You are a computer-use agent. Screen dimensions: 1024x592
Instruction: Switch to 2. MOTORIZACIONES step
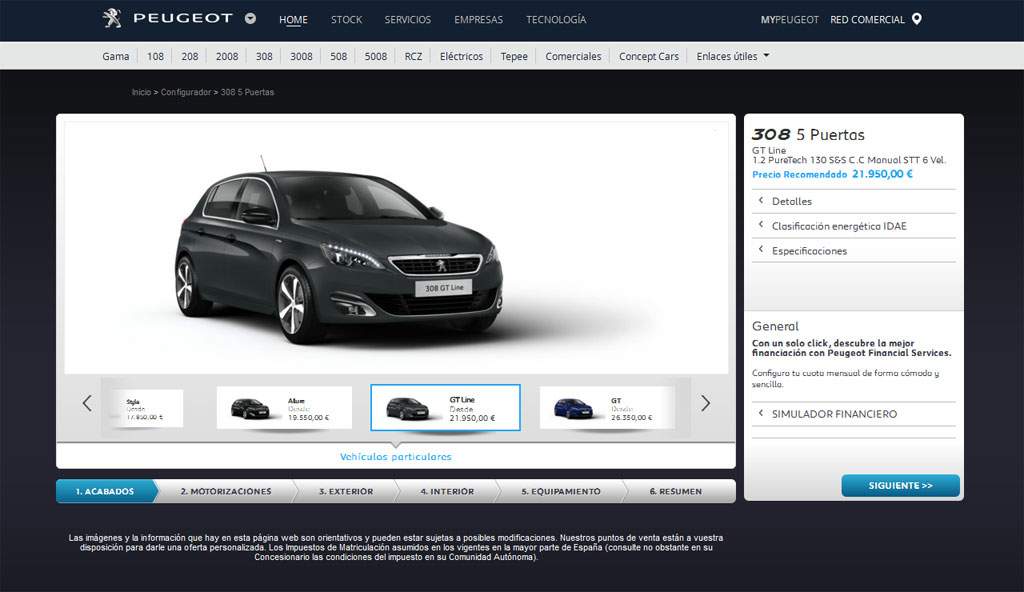(226, 491)
